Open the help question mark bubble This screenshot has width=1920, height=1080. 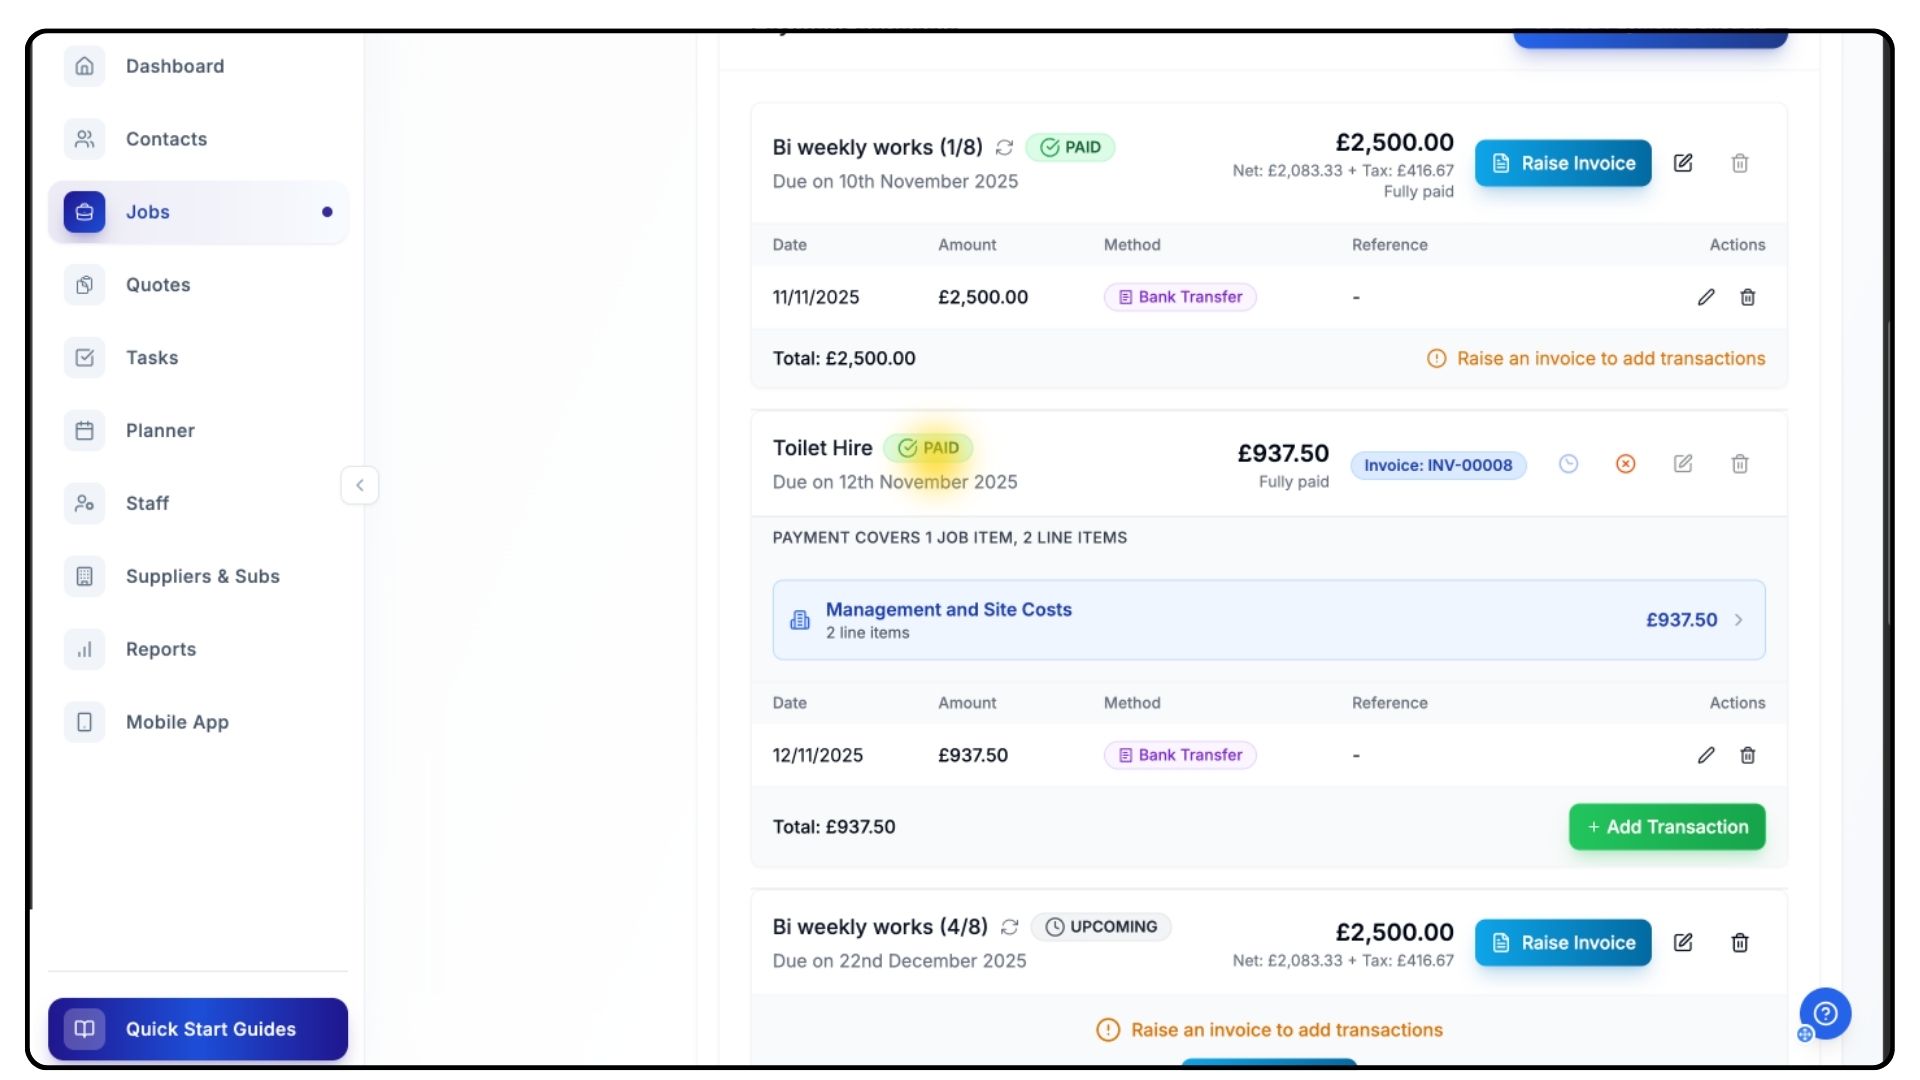(x=1825, y=1014)
